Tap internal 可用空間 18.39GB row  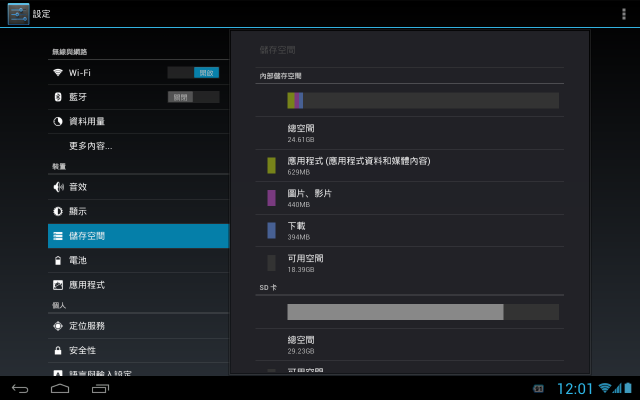click(409, 263)
